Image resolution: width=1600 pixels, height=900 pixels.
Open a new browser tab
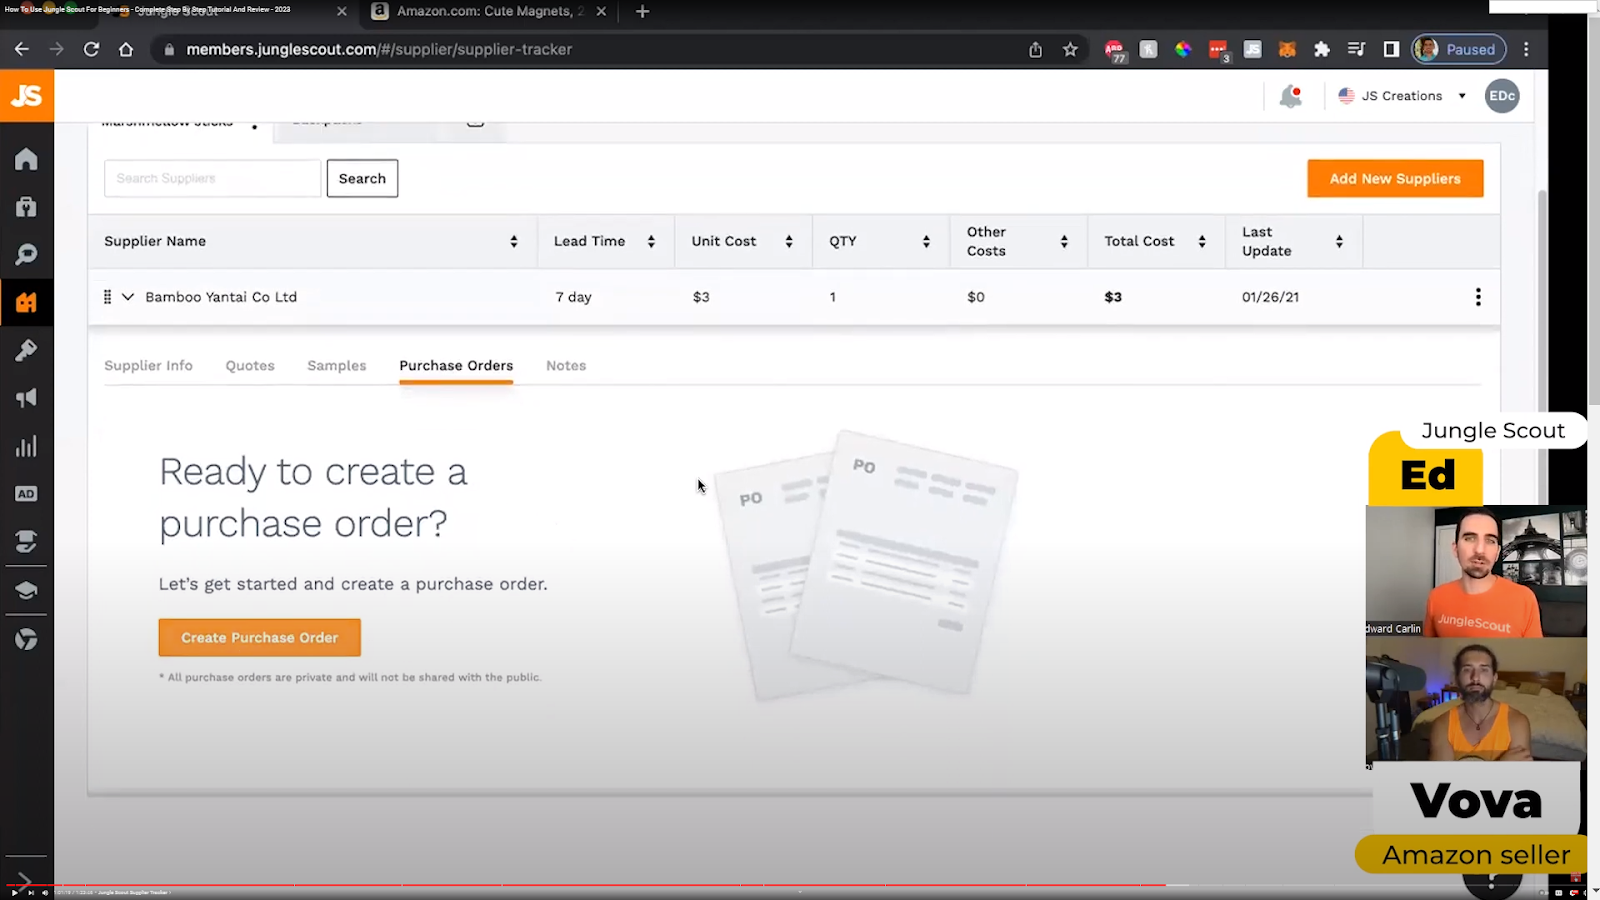(x=642, y=12)
